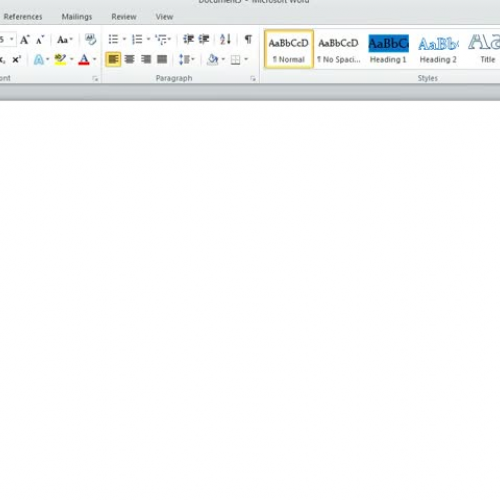Image resolution: width=500 pixels, height=500 pixels.
Task: Toggle subscript formatting
Action: (x=3, y=60)
